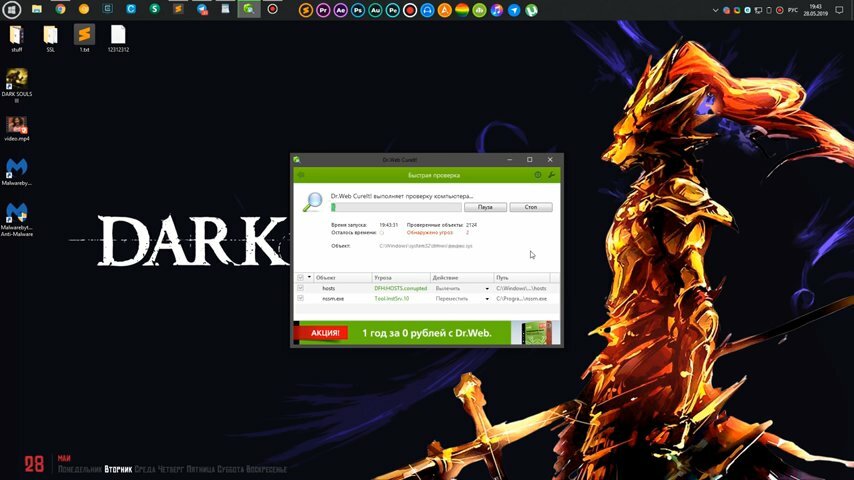
Task: Uncheck the hosts threat checkbox
Action: 300,288
